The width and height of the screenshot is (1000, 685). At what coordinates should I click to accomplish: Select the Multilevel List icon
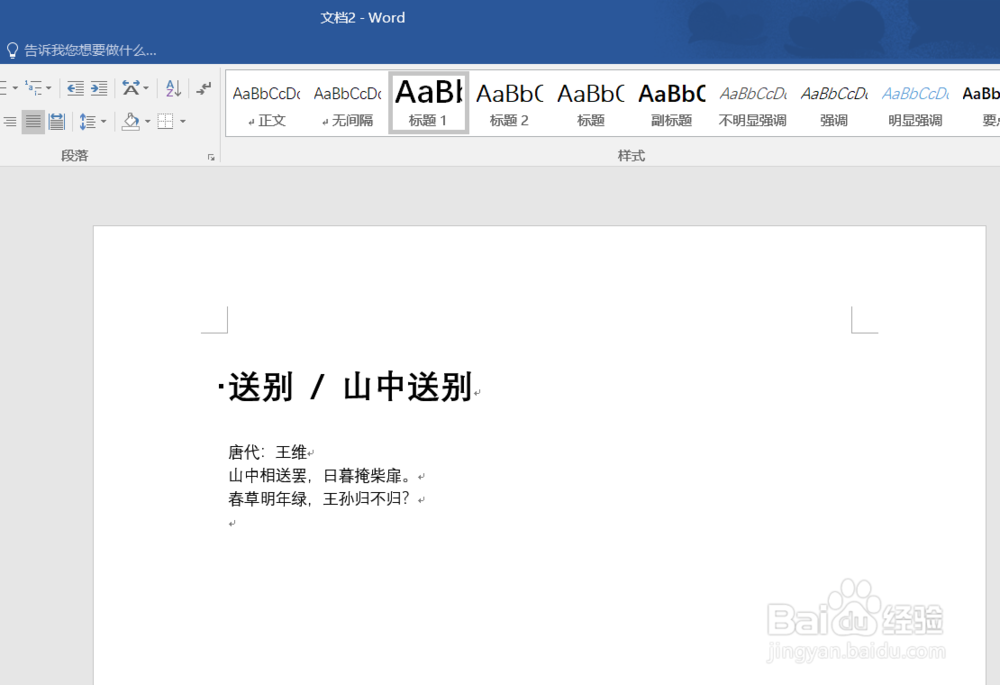pos(32,87)
